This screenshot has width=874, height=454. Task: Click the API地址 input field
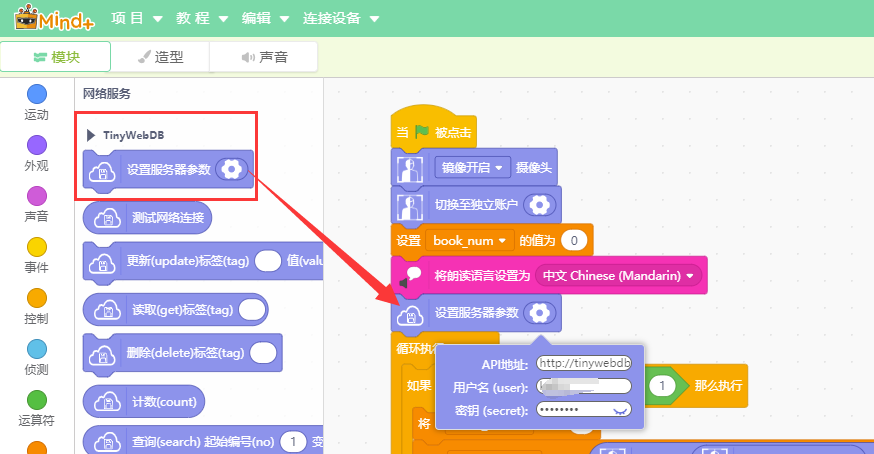pos(584,363)
